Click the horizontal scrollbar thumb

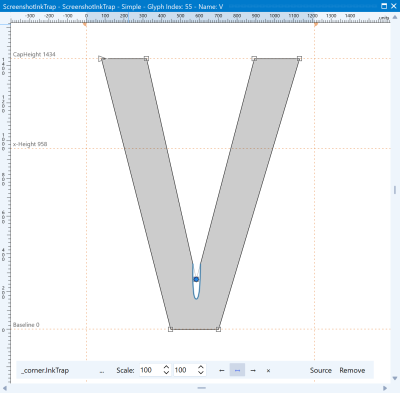[x=202, y=388]
